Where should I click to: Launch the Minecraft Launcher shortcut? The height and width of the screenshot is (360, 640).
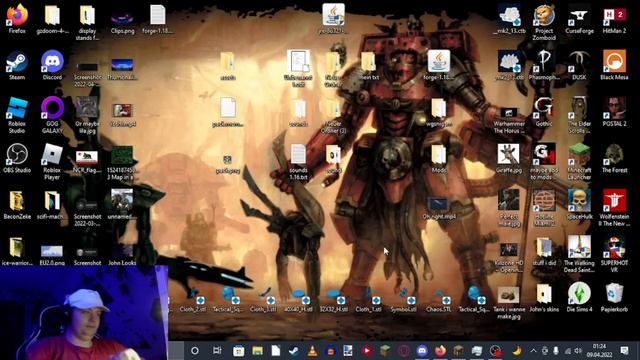click(x=579, y=162)
